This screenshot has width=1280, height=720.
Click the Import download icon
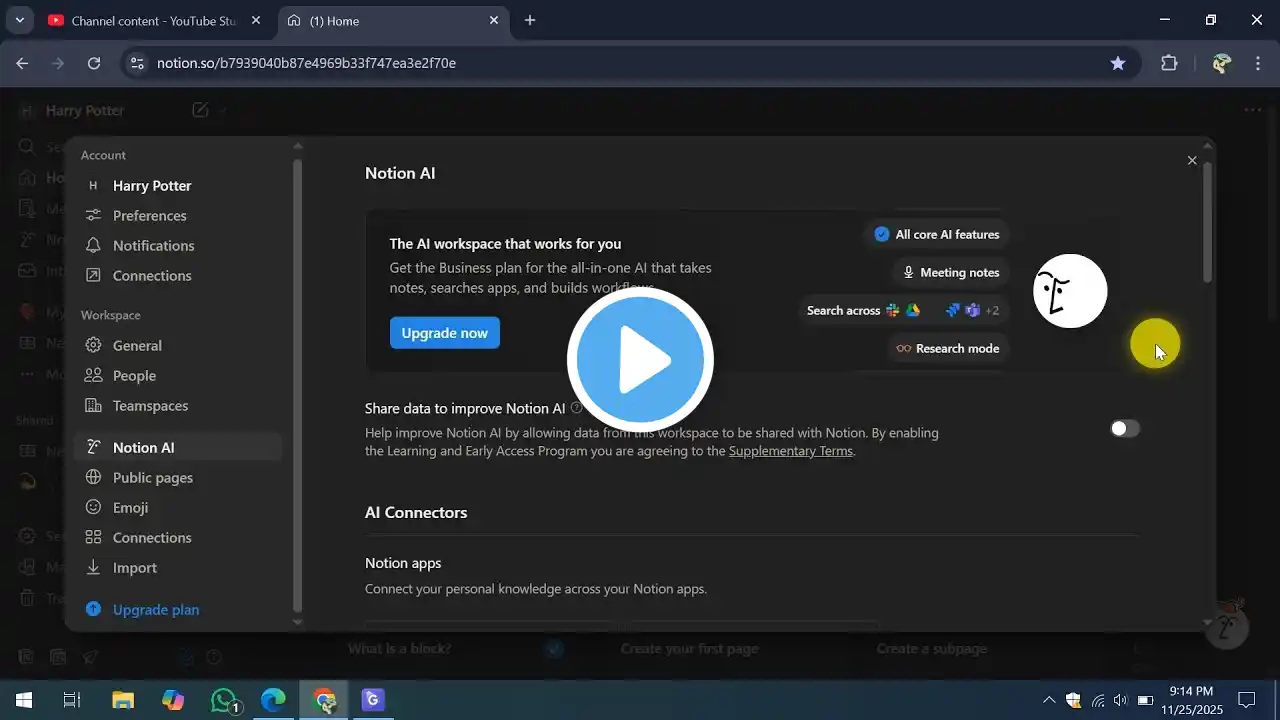(93, 568)
